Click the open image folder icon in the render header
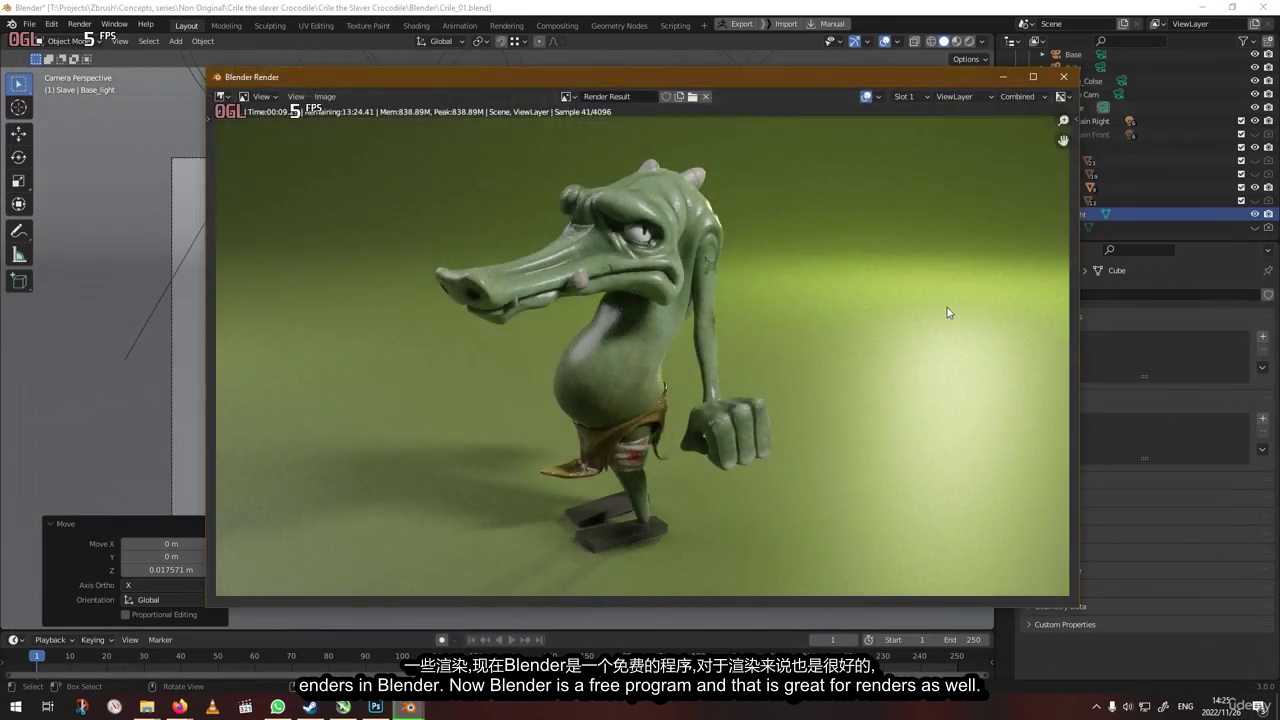The image size is (1280, 720). (692, 97)
